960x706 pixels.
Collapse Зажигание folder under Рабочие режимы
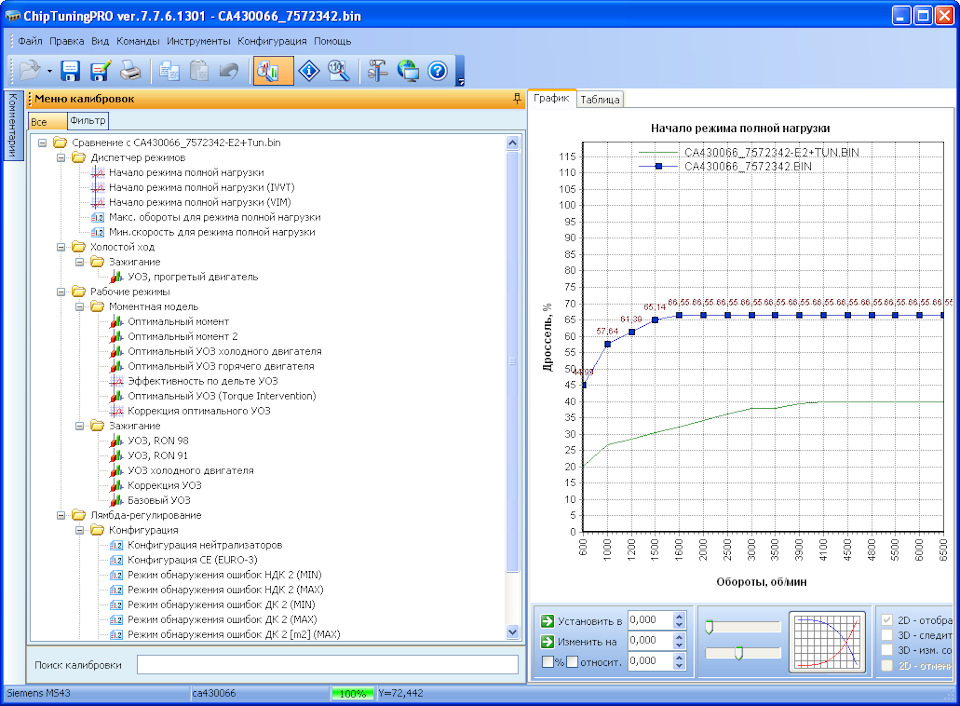pos(80,426)
